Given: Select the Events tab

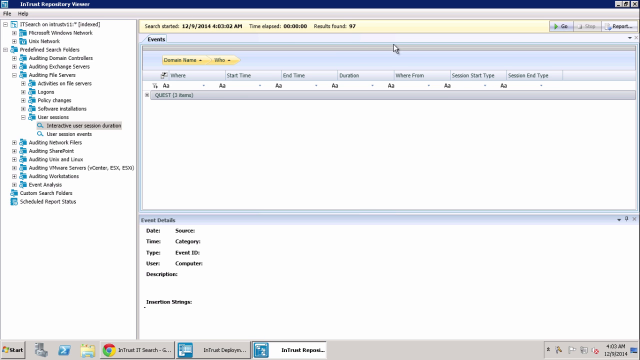Looking at the screenshot, I should (156, 39).
